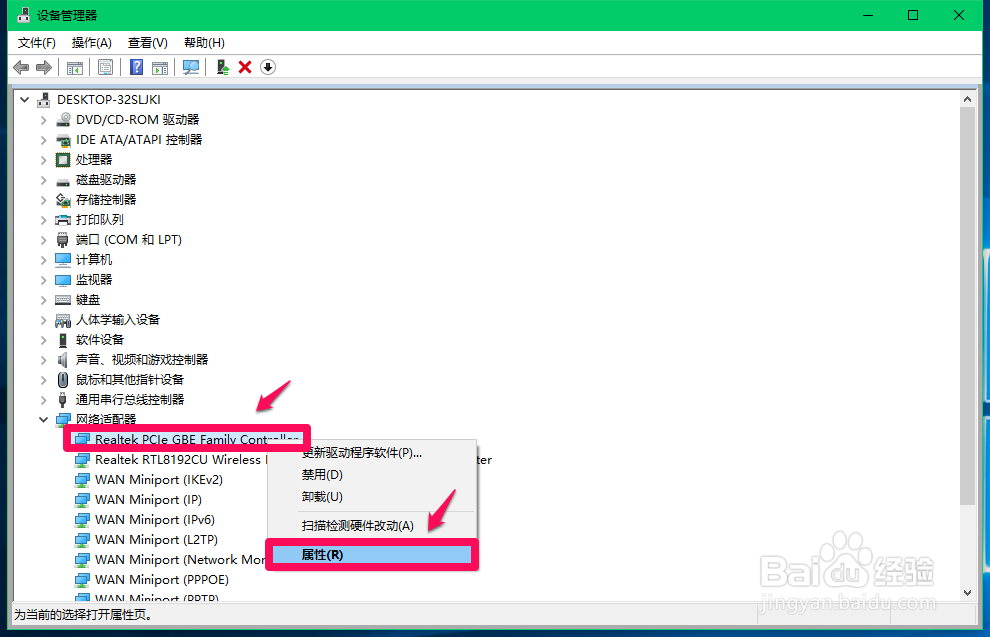This screenshot has height=637, width=990.
Task: Click the vertical scrollbar up arrow
Action: coord(968,97)
